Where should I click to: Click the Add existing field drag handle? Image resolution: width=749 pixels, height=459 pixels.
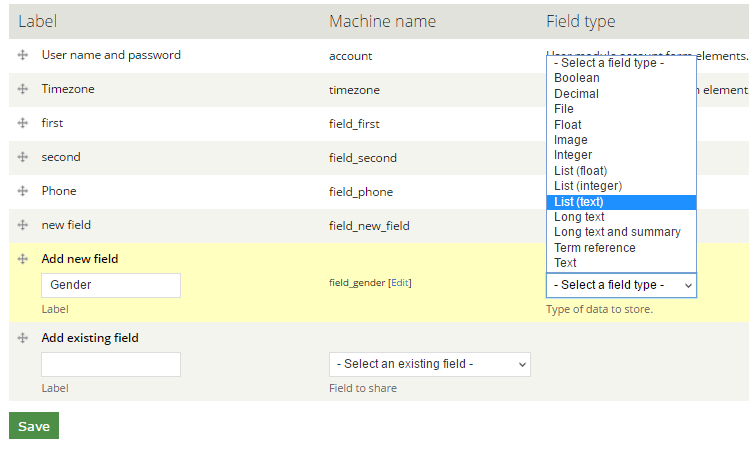pos(22,338)
